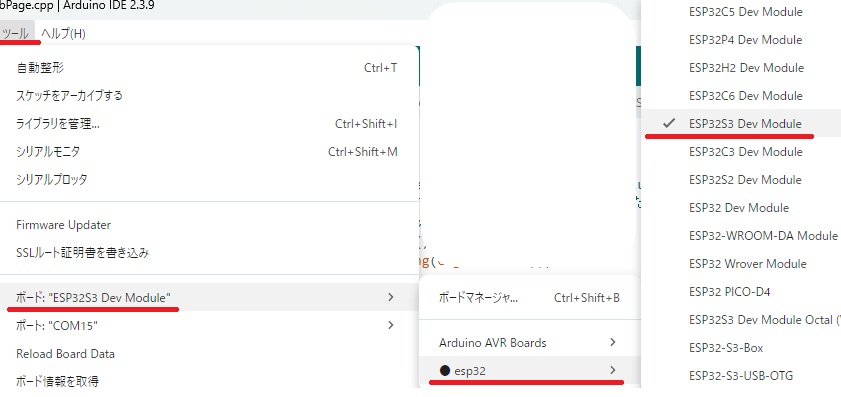Viewport: 841px width, 397px height.
Task: Choose スケッチをアーカイブする
Action: [x=209, y=95]
